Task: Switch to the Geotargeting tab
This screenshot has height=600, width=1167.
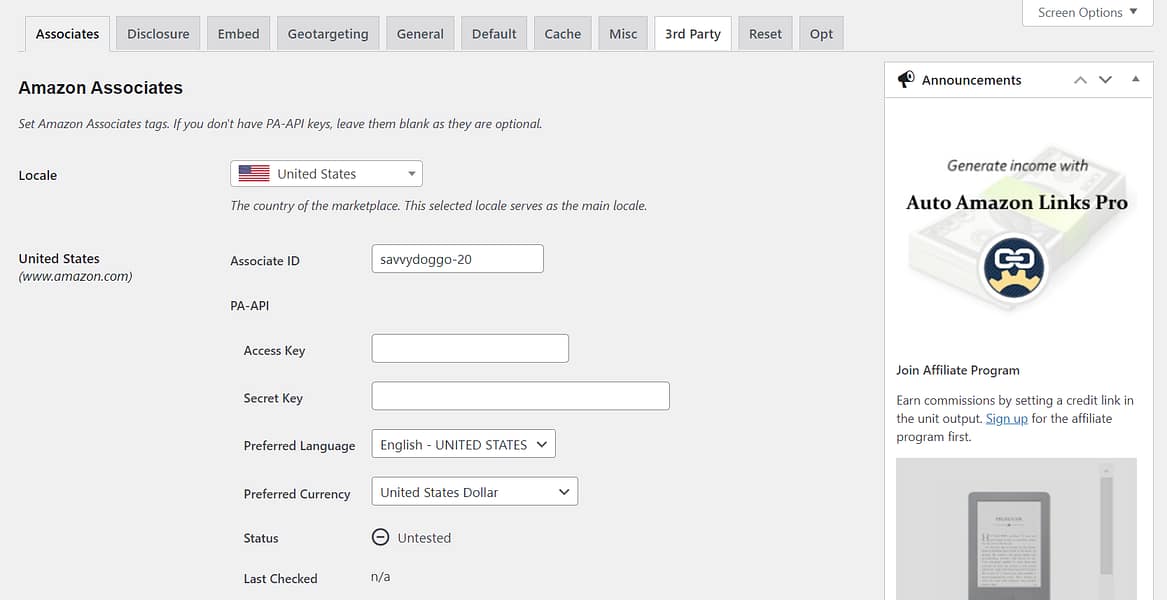Action: (328, 33)
